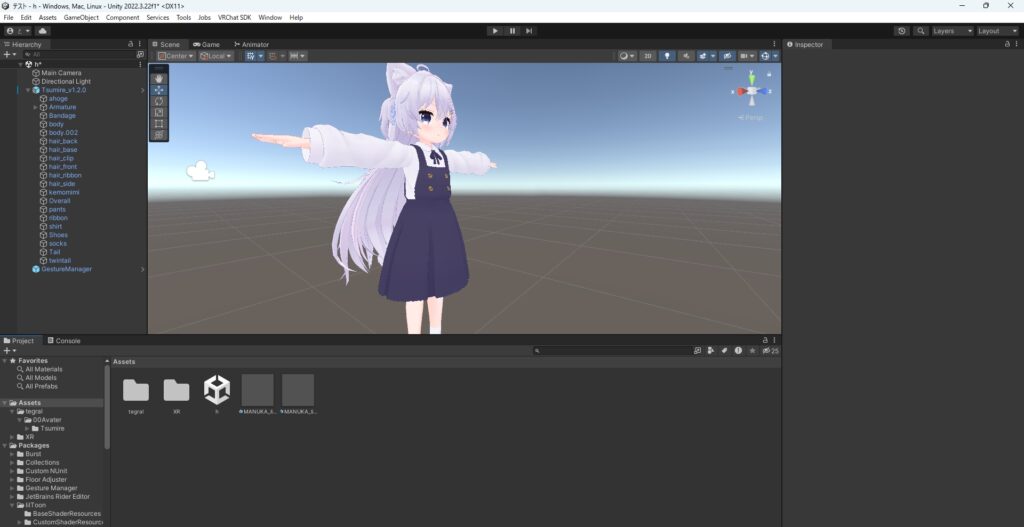Image resolution: width=1024 pixels, height=527 pixels.
Task: Open the Scene draw mode dropdown
Action: [x=628, y=56]
